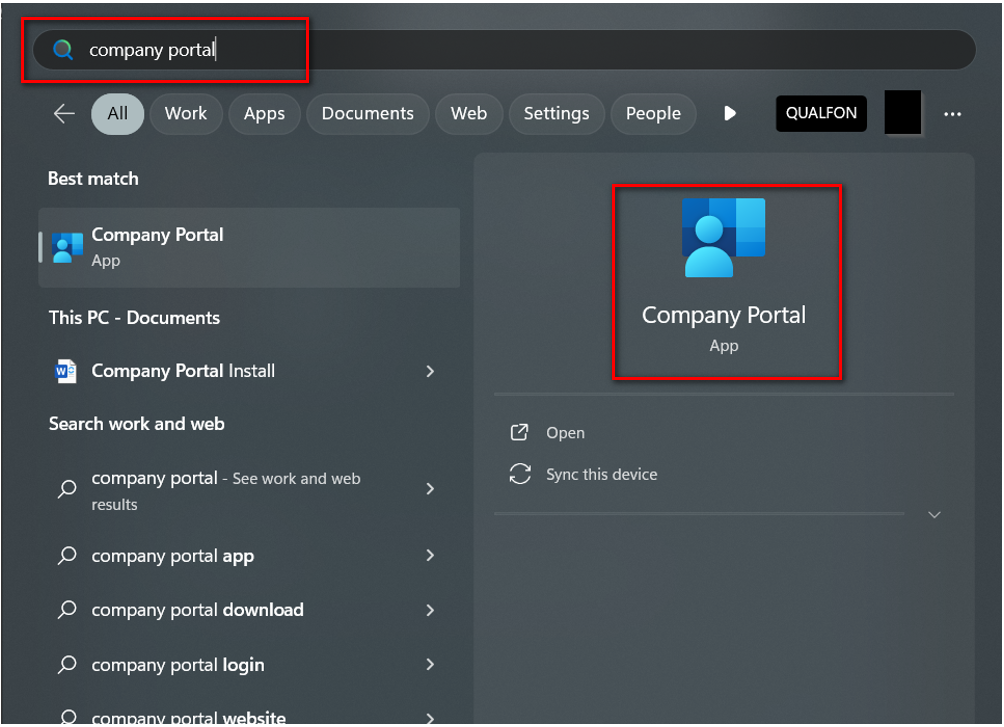This screenshot has width=1004, height=727.
Task: Expand 'company portal app' suggestion chevron
Action: pos(430,555)
